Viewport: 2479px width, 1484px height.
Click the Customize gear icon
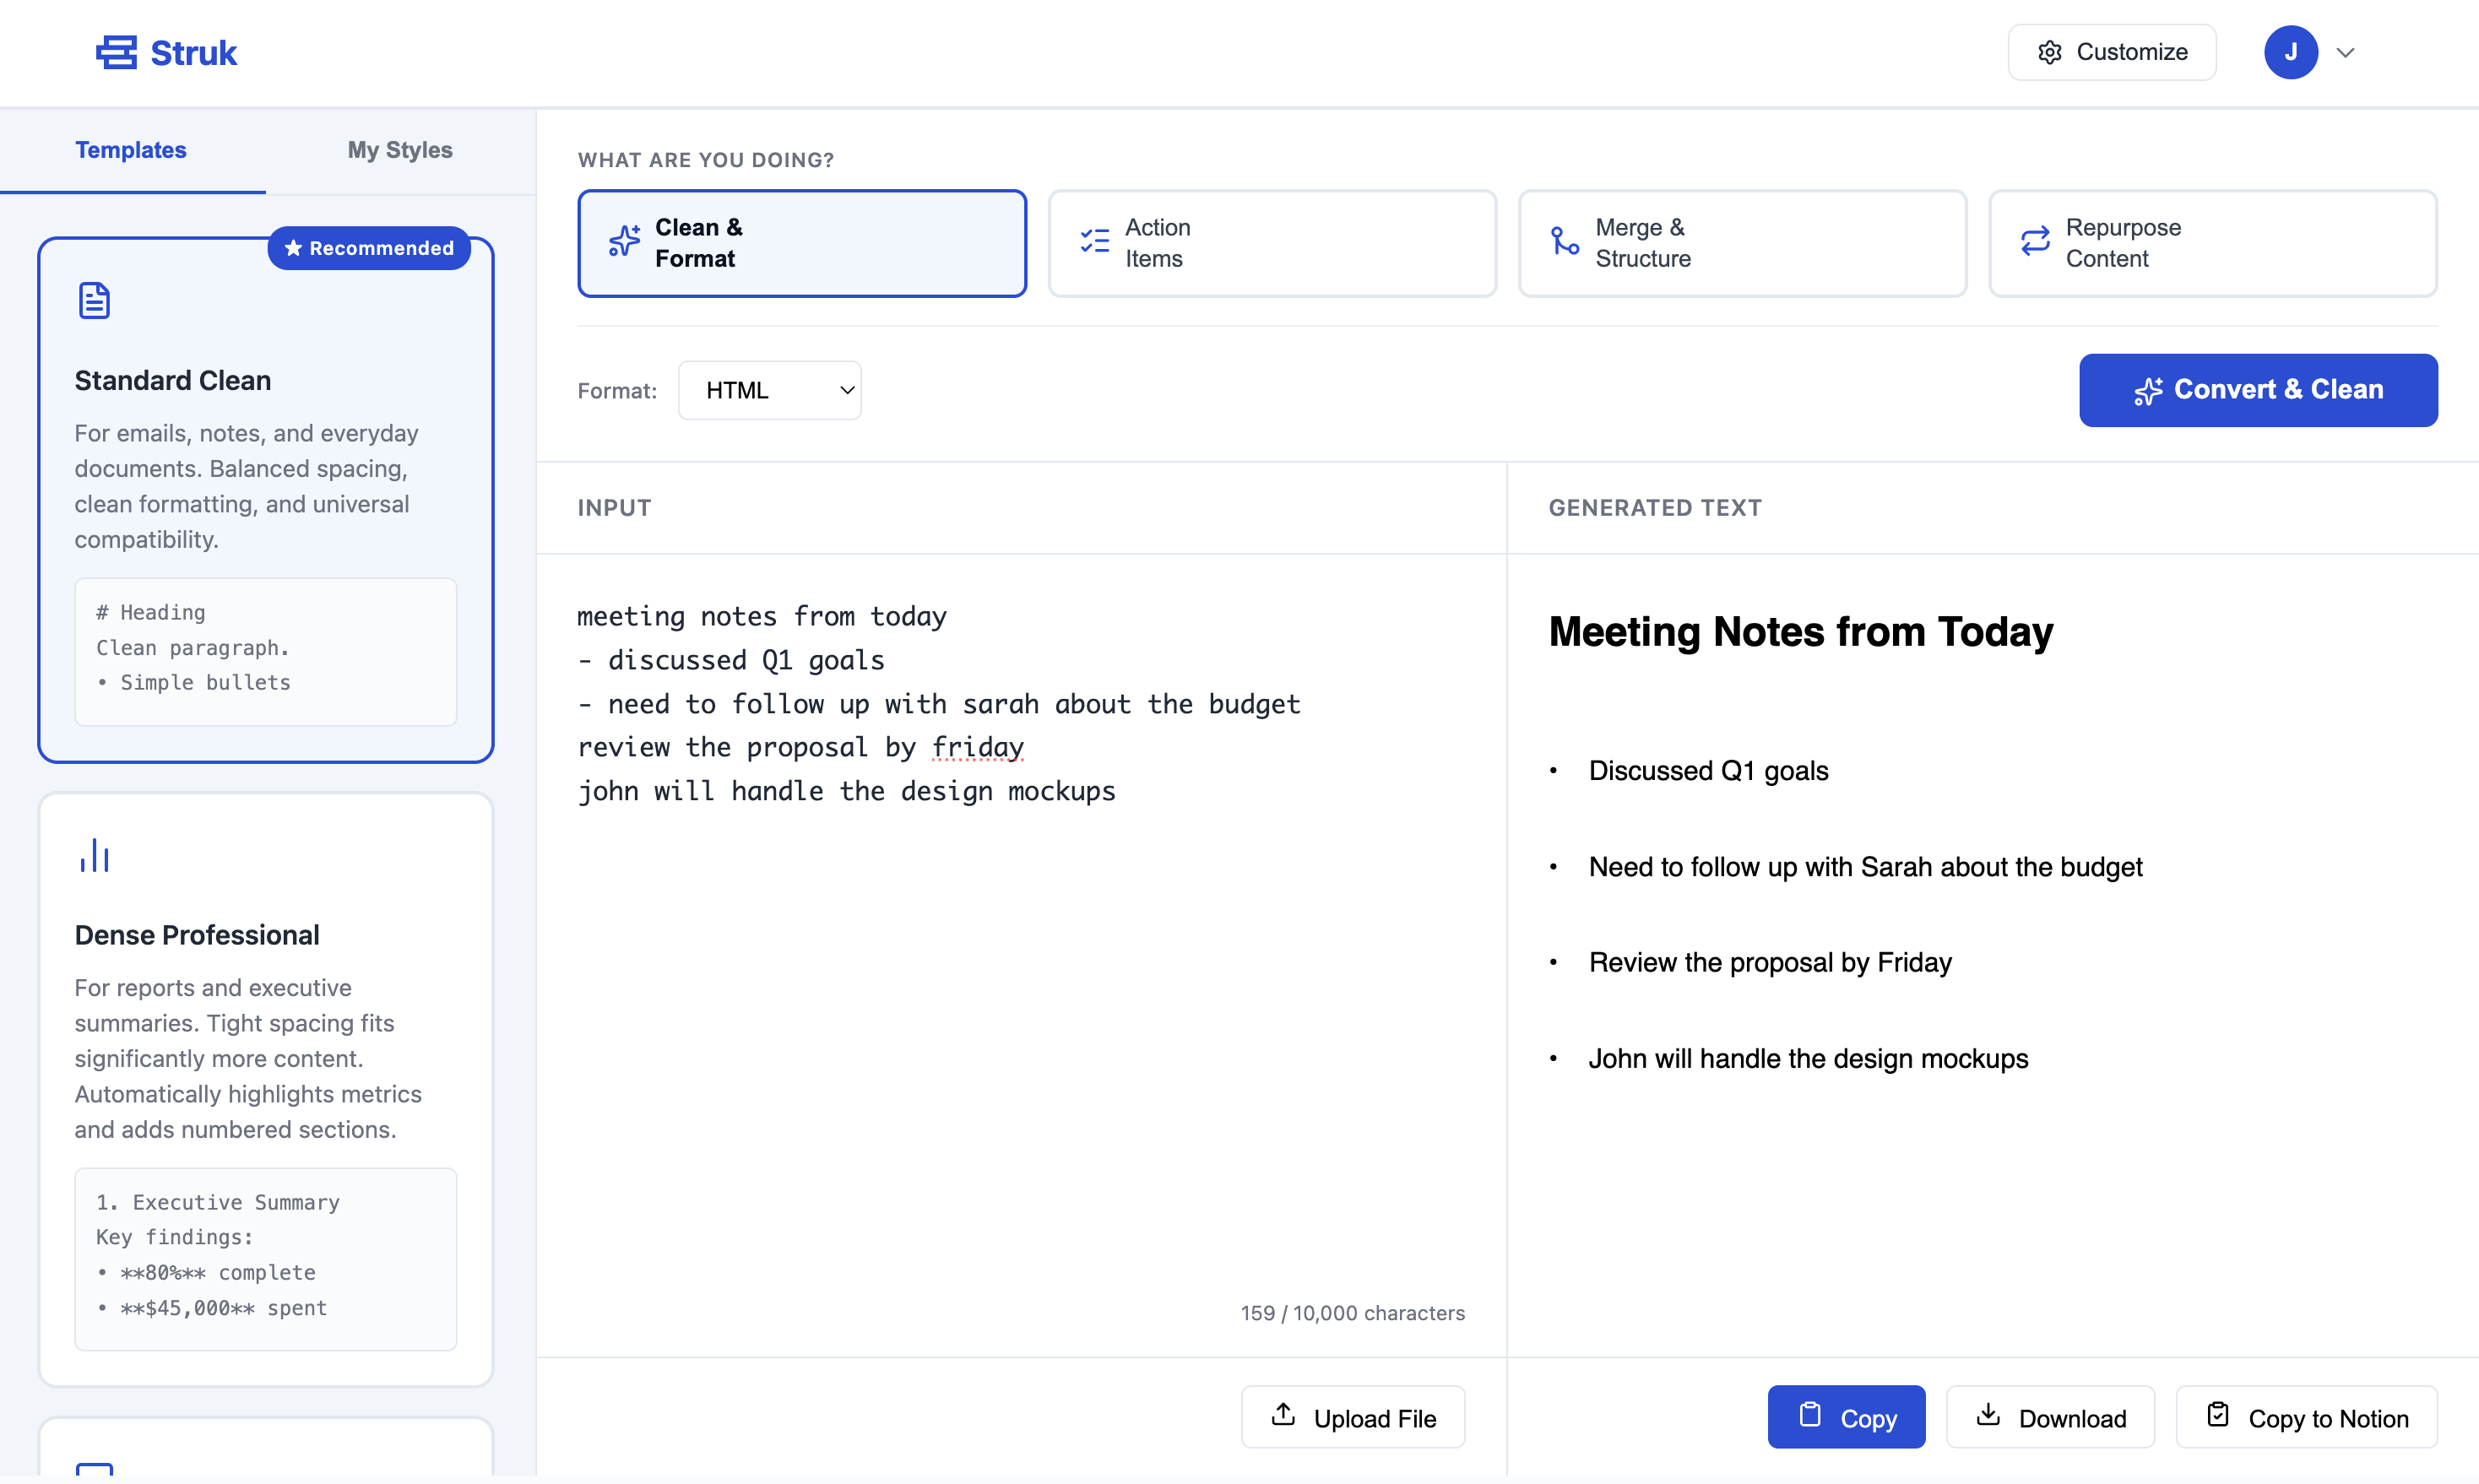(x=2049, y=52)
